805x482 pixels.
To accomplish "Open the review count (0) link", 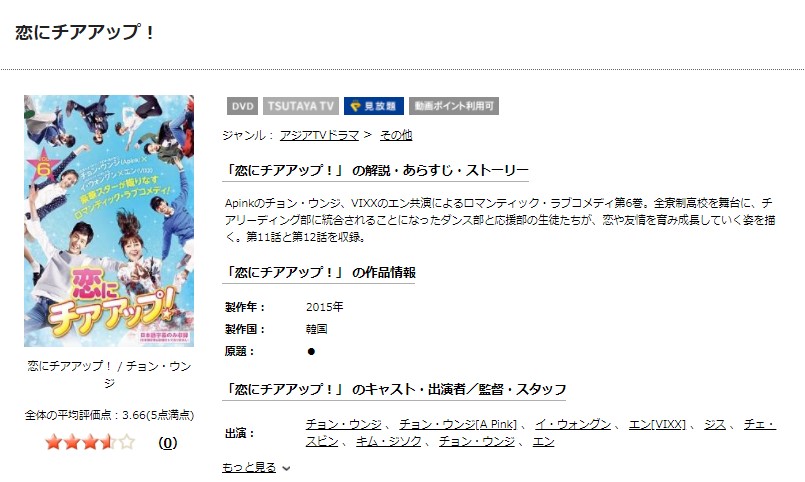I will [167, 442].
